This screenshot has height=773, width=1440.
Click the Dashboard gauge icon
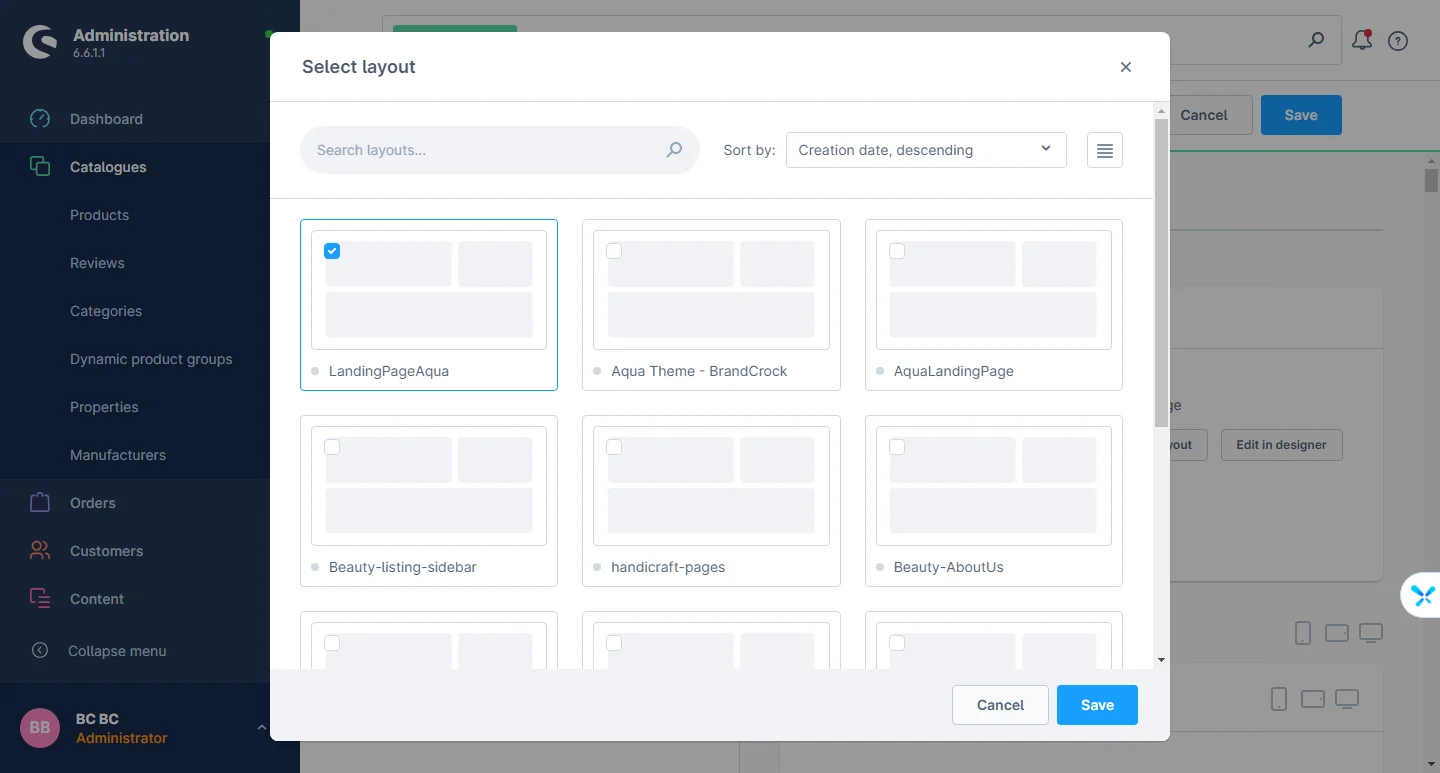[x=40, y=119]
